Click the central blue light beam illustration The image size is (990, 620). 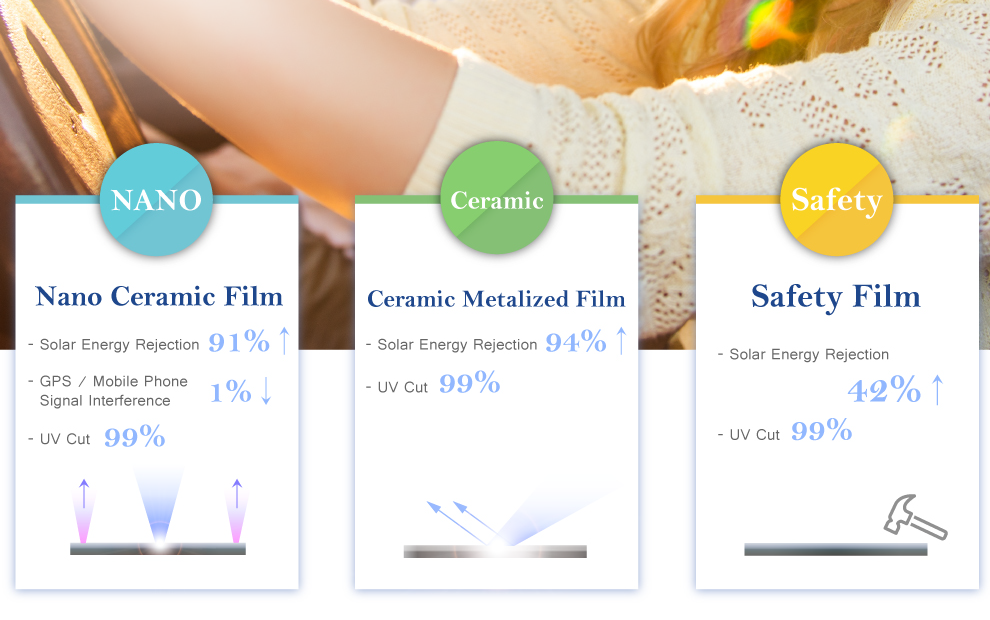(158, 505)
